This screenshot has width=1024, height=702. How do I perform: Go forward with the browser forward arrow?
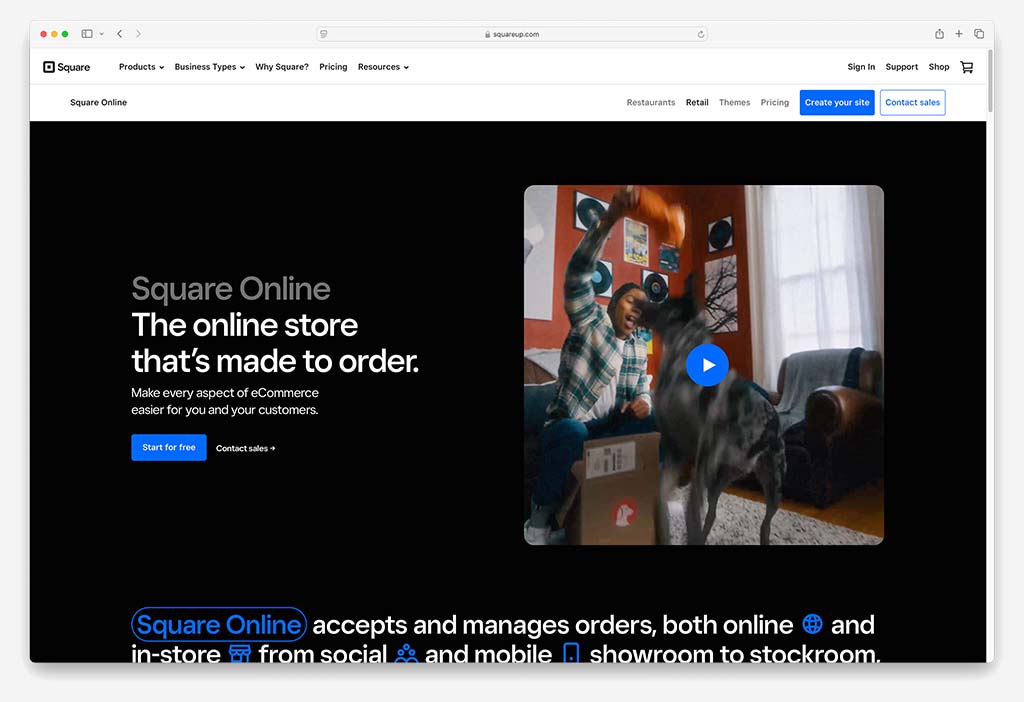click(x=138, y=34)
